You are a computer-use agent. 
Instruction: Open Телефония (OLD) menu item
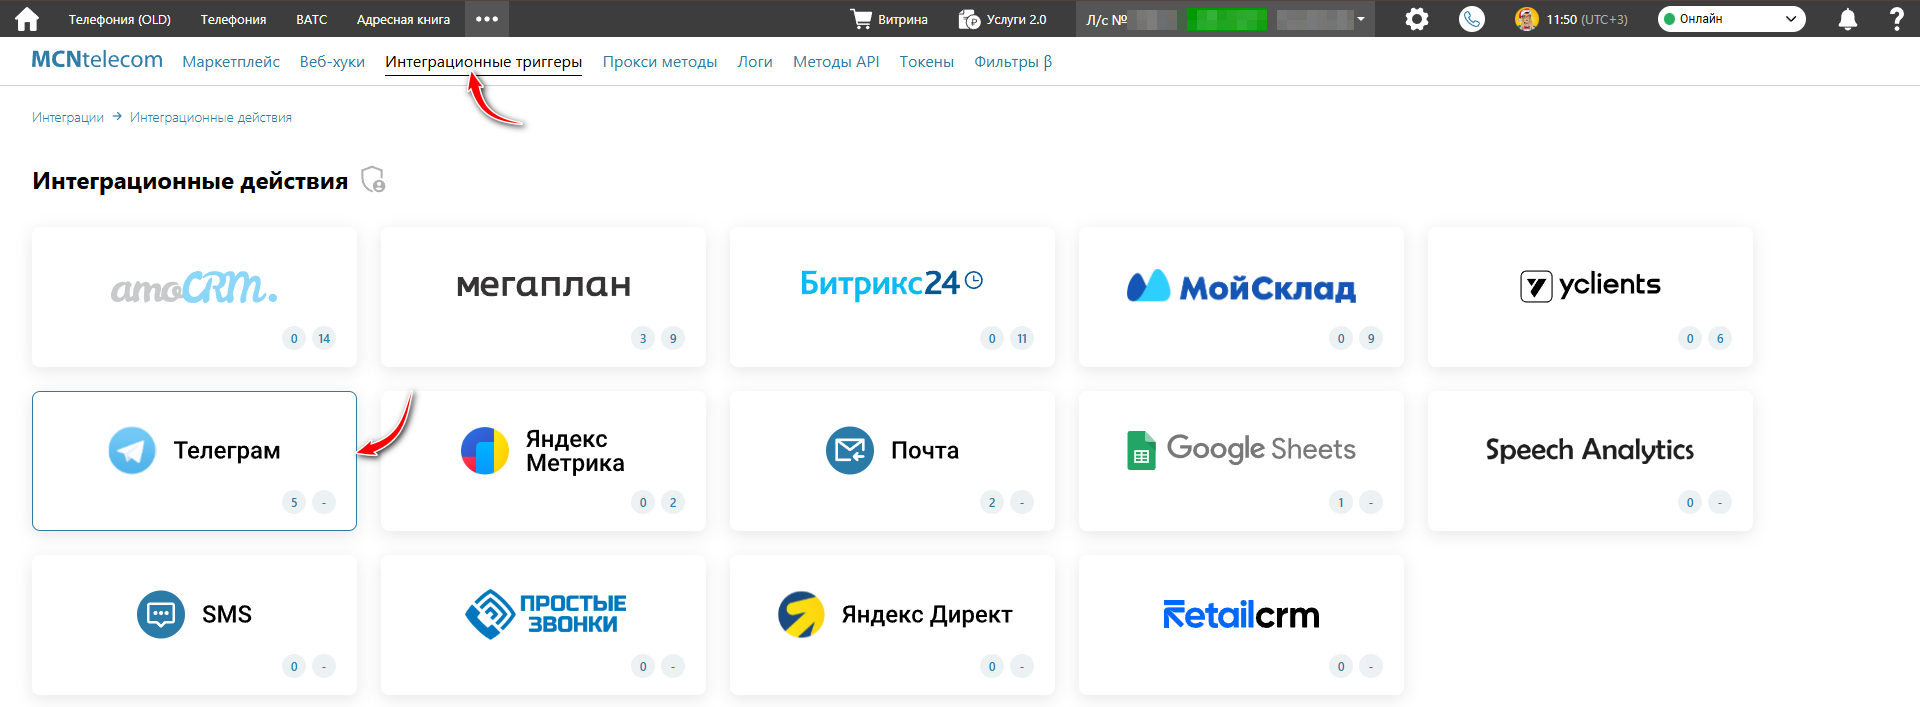pyautogui.click(x=120, y=19)
